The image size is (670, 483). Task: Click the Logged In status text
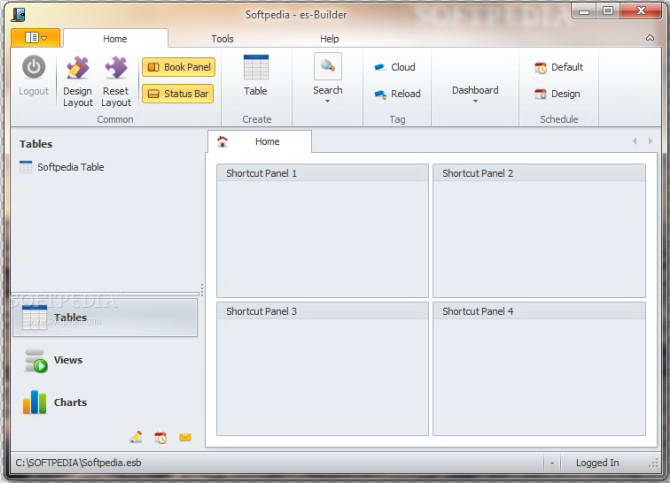pos(597,462)
